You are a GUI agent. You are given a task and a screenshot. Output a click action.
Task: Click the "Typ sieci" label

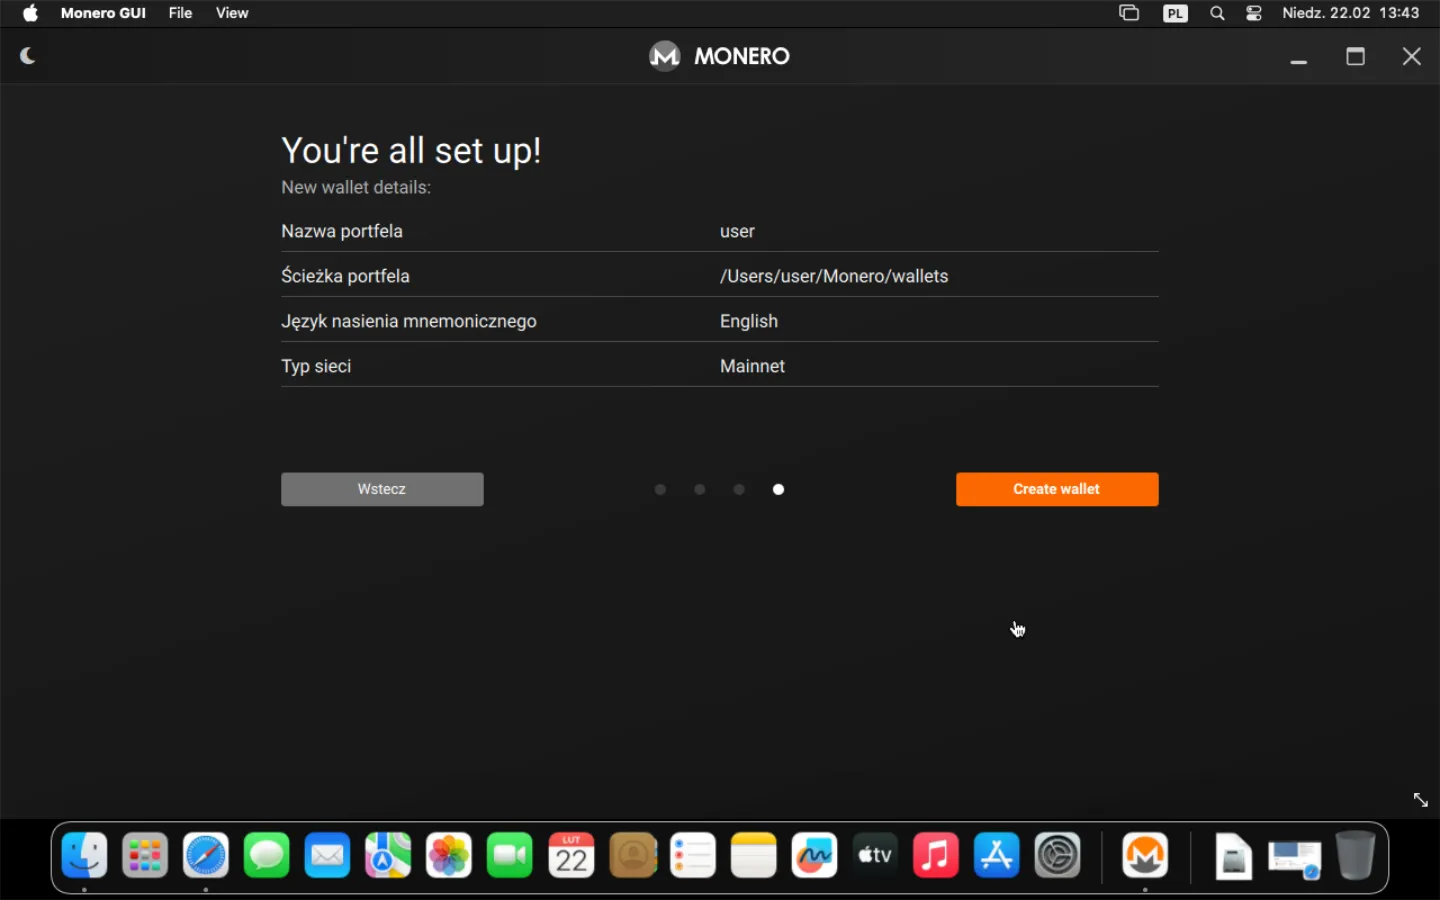(x=316, y=366)
